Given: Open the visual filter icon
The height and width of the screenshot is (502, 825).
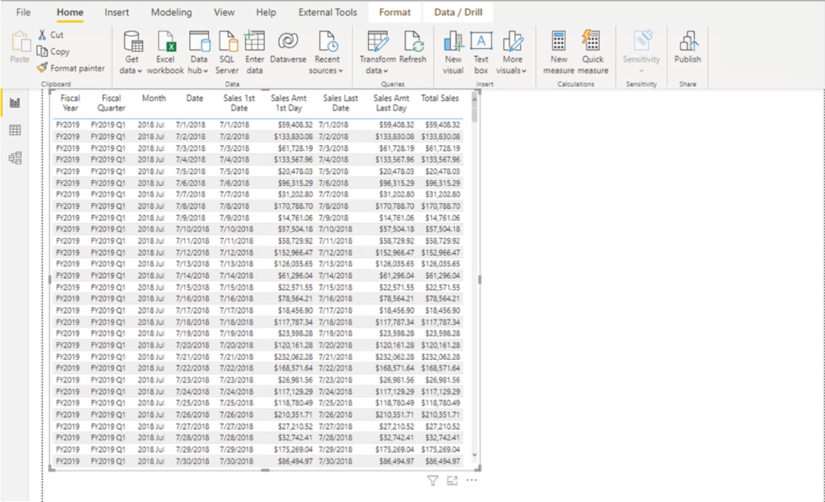Looking at the screenshot, I should (x=432, y=481).
